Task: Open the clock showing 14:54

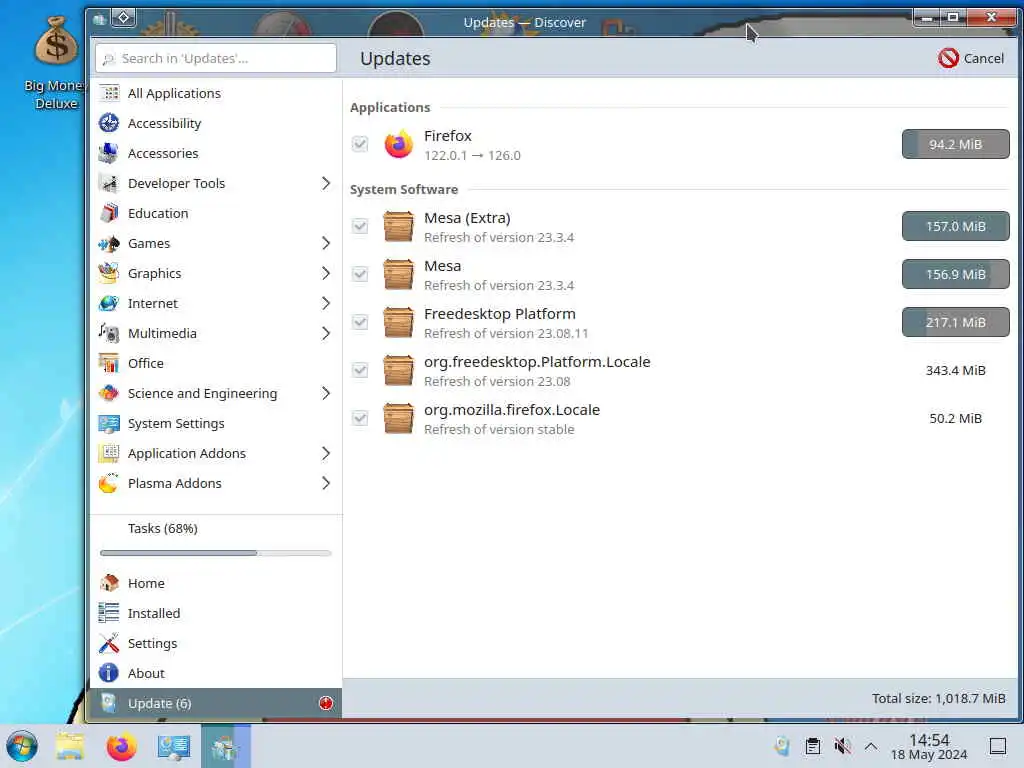Action: 929,746
